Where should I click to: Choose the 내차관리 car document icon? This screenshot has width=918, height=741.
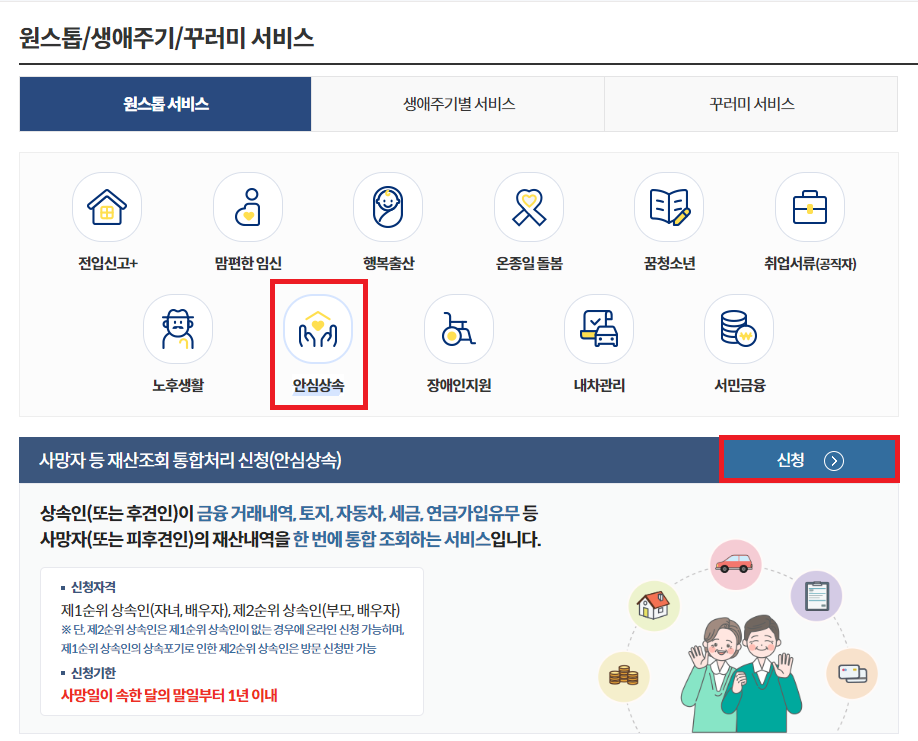point(599,329)
